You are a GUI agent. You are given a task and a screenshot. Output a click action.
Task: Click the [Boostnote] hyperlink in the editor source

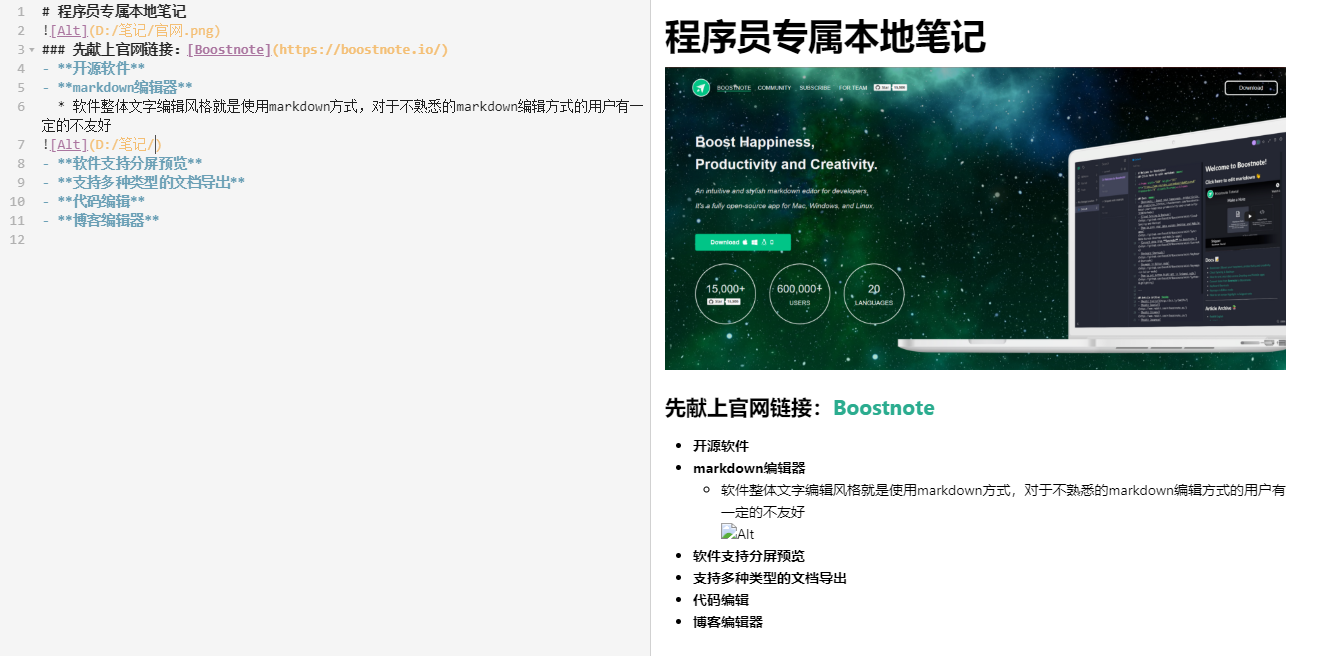[x=228, y=49]
